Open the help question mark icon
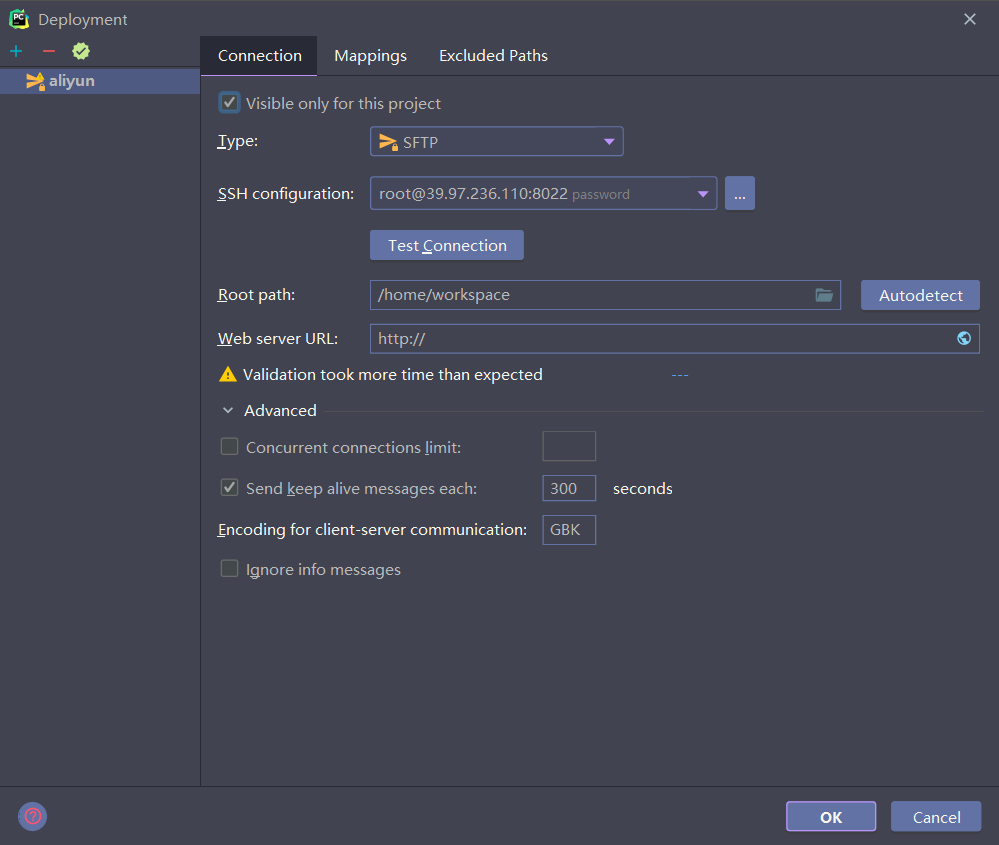Image resolution: width=999 pixels, height=845 pixels. (x=32, y=816)
